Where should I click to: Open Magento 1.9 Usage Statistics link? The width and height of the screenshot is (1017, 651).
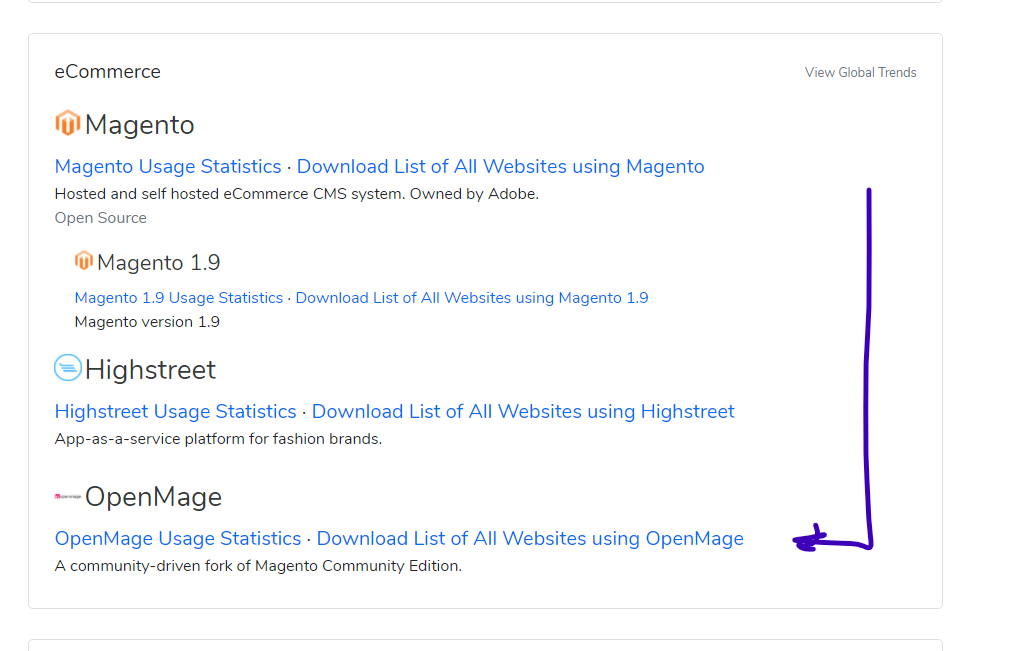[x=179, y=298]
